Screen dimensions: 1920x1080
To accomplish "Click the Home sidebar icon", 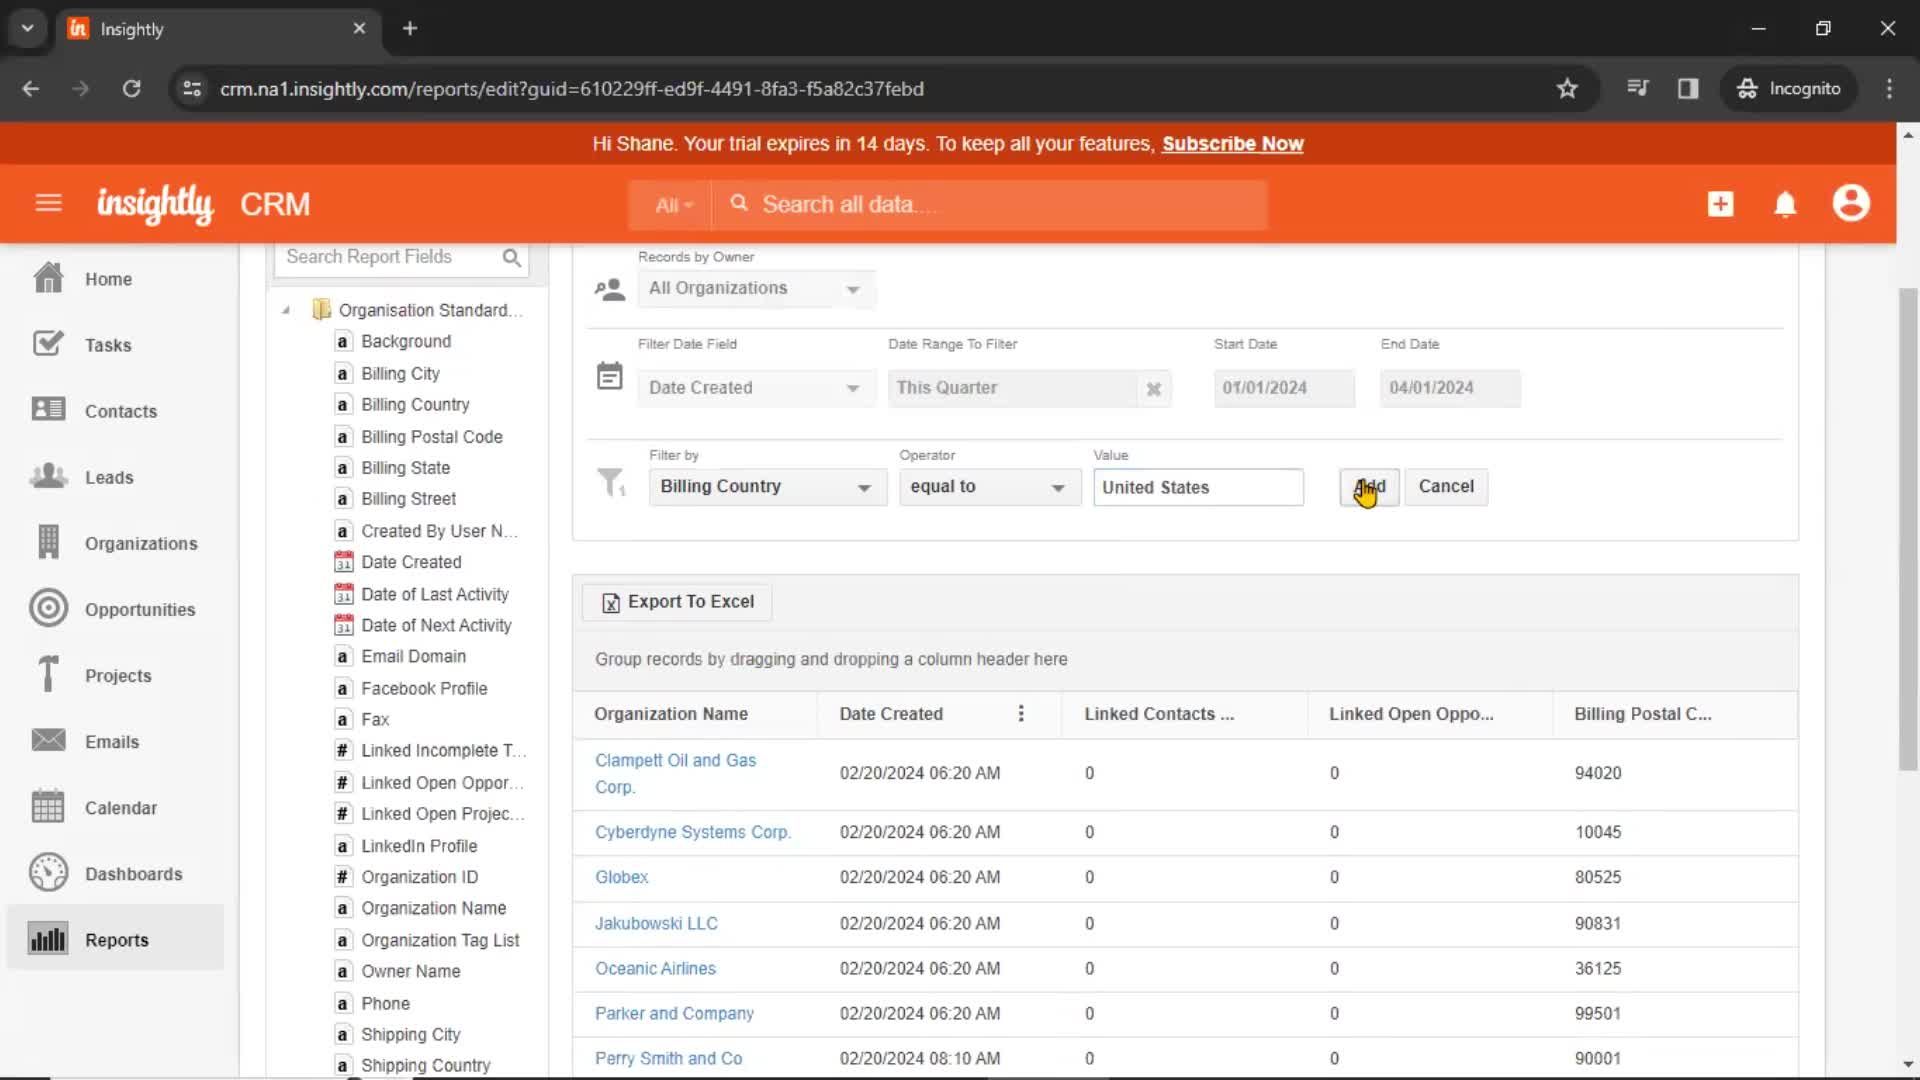I will (48, 278).
